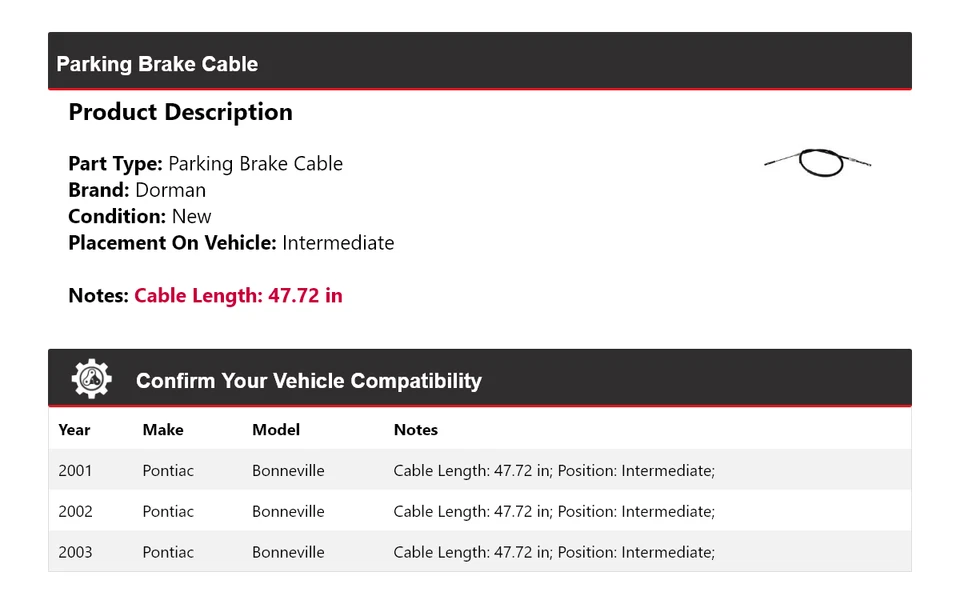Click the Confirm Your Vehicle Compatibility heading
Image resolution: width=960 pixels, height=604 pixels.
[x=308, y=381]
